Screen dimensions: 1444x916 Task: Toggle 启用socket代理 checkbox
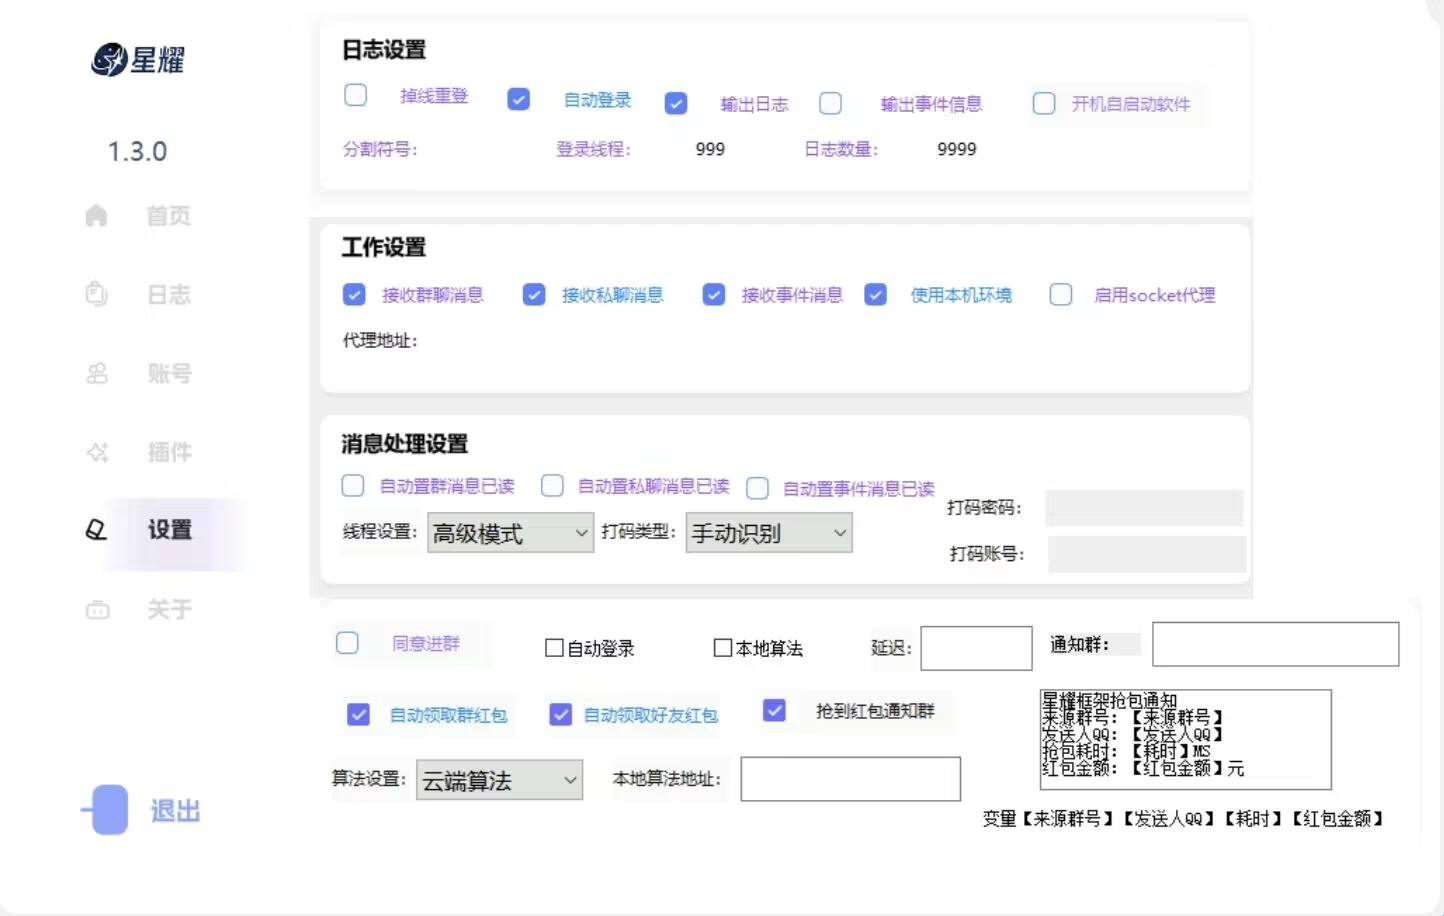(1061, 295)
